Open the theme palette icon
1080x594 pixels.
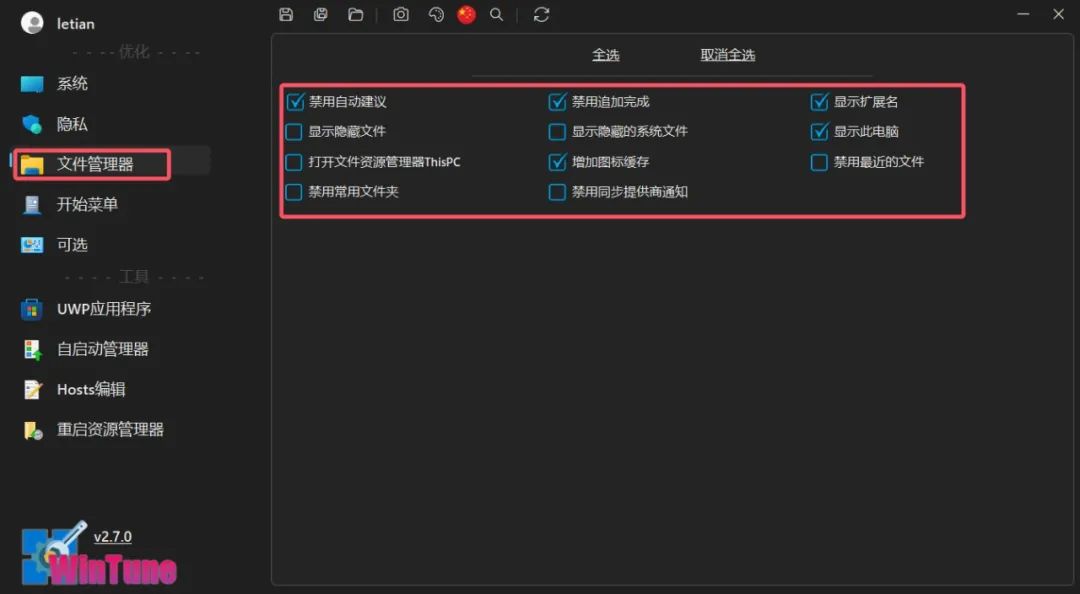click(436, 15)
